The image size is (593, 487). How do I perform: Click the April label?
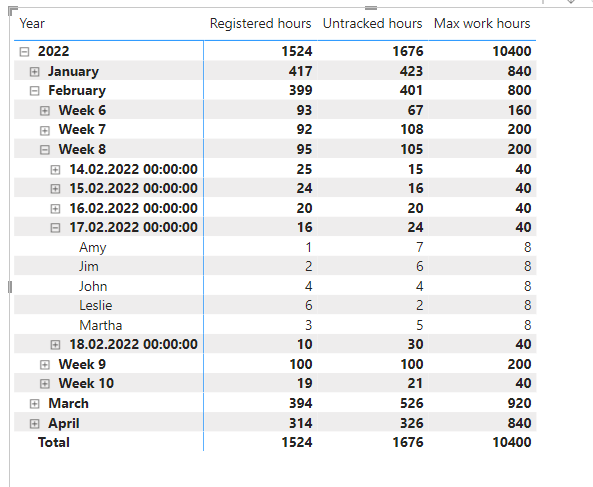pos(64,423)
